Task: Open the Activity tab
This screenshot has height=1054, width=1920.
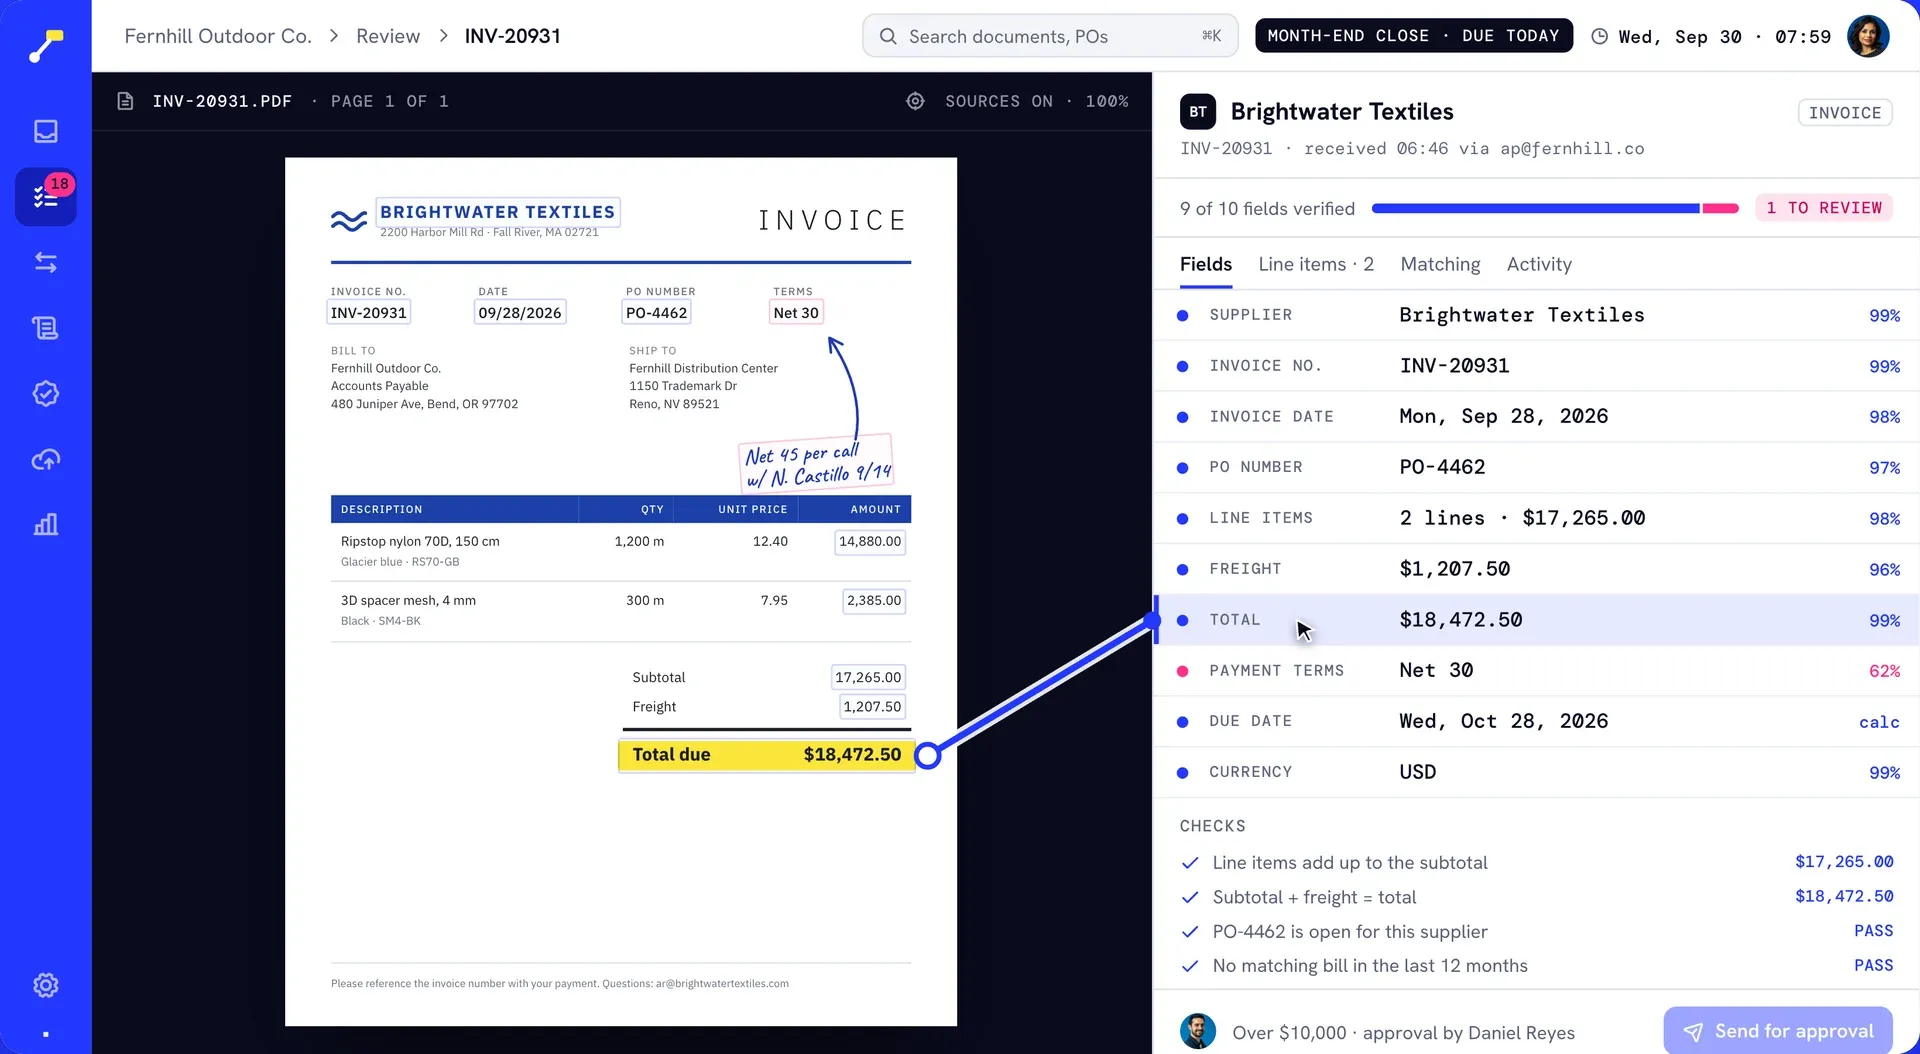Action: tap(1539, 264)
